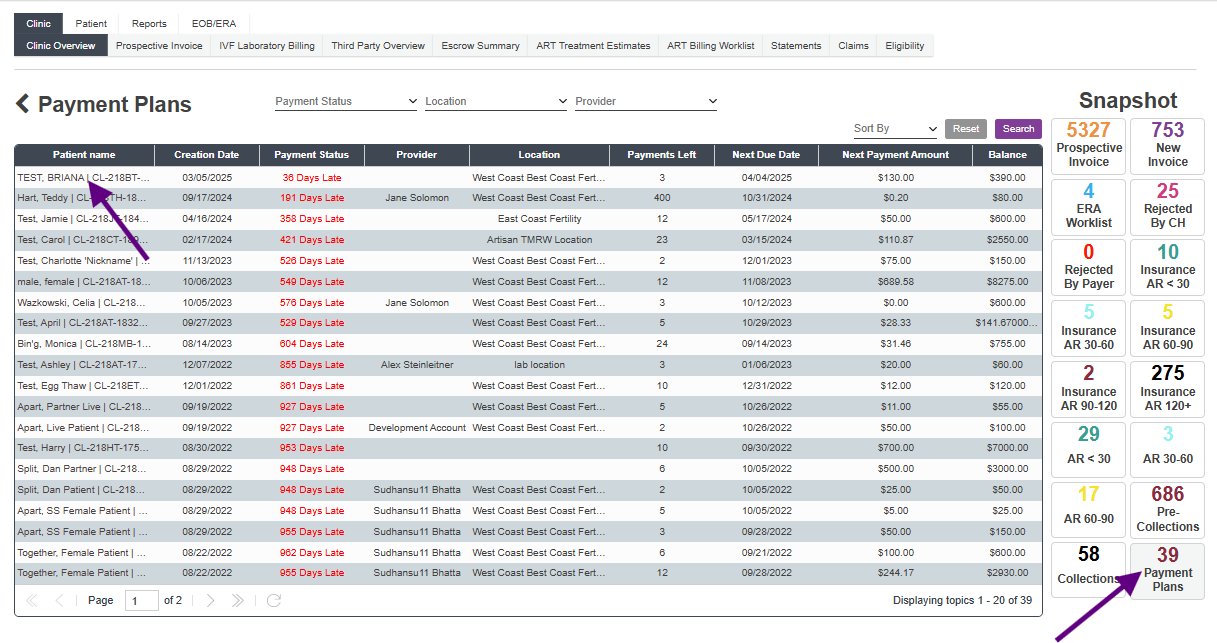Expand the Location filter dropdown
1217x643 pixels.
496,101
